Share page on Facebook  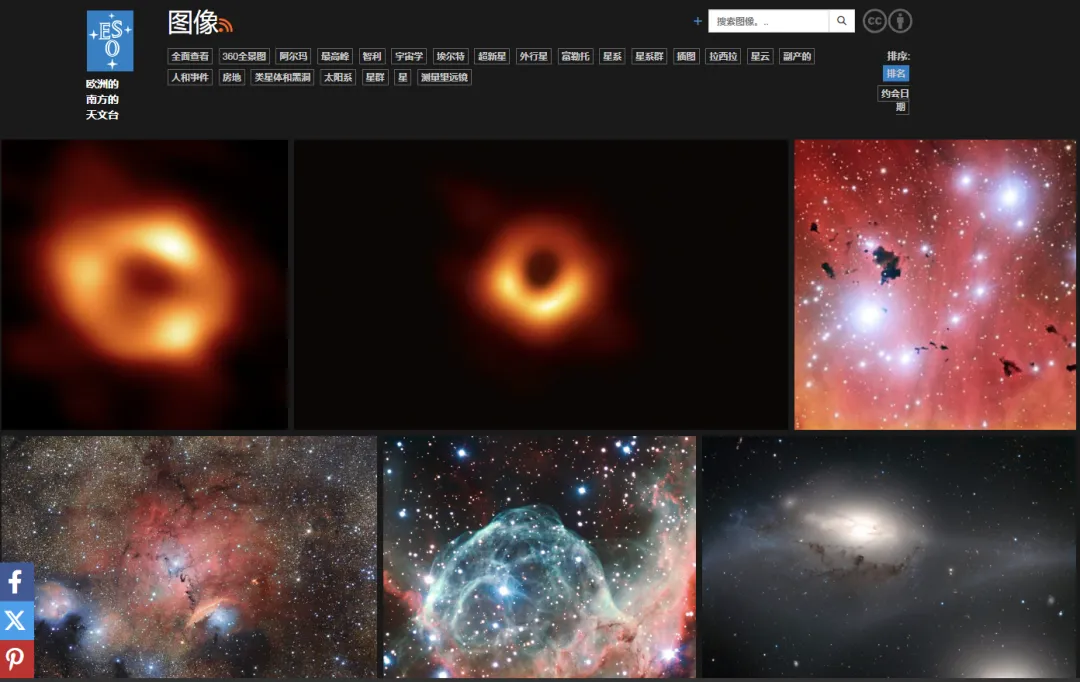click(16, 581)
